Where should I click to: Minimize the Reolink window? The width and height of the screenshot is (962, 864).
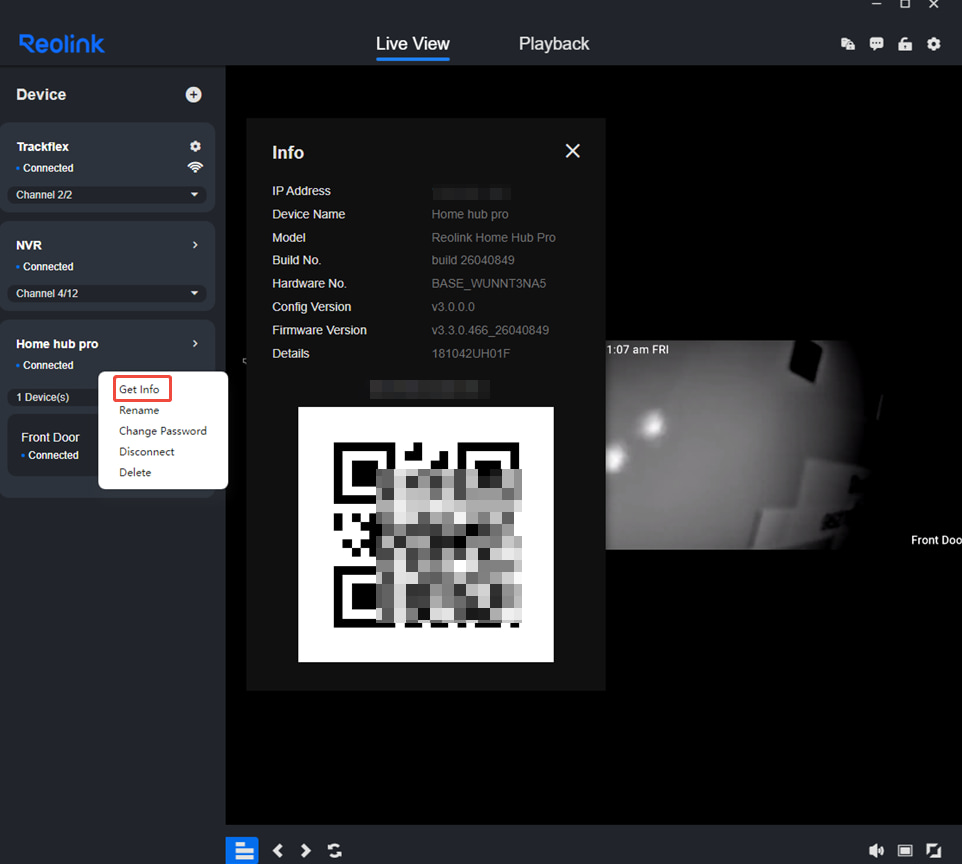tap(877, 4)
